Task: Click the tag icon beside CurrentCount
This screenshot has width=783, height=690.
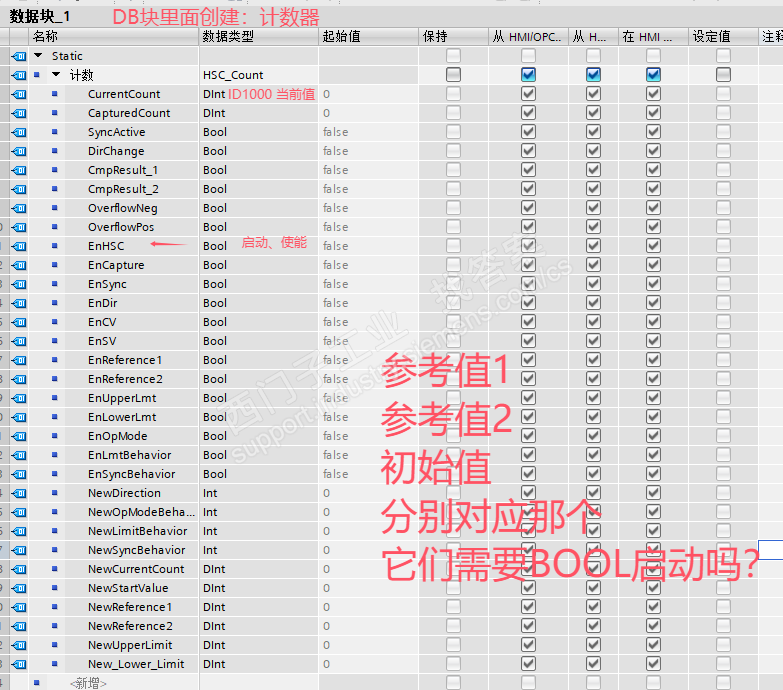Action: pos(19,94)
